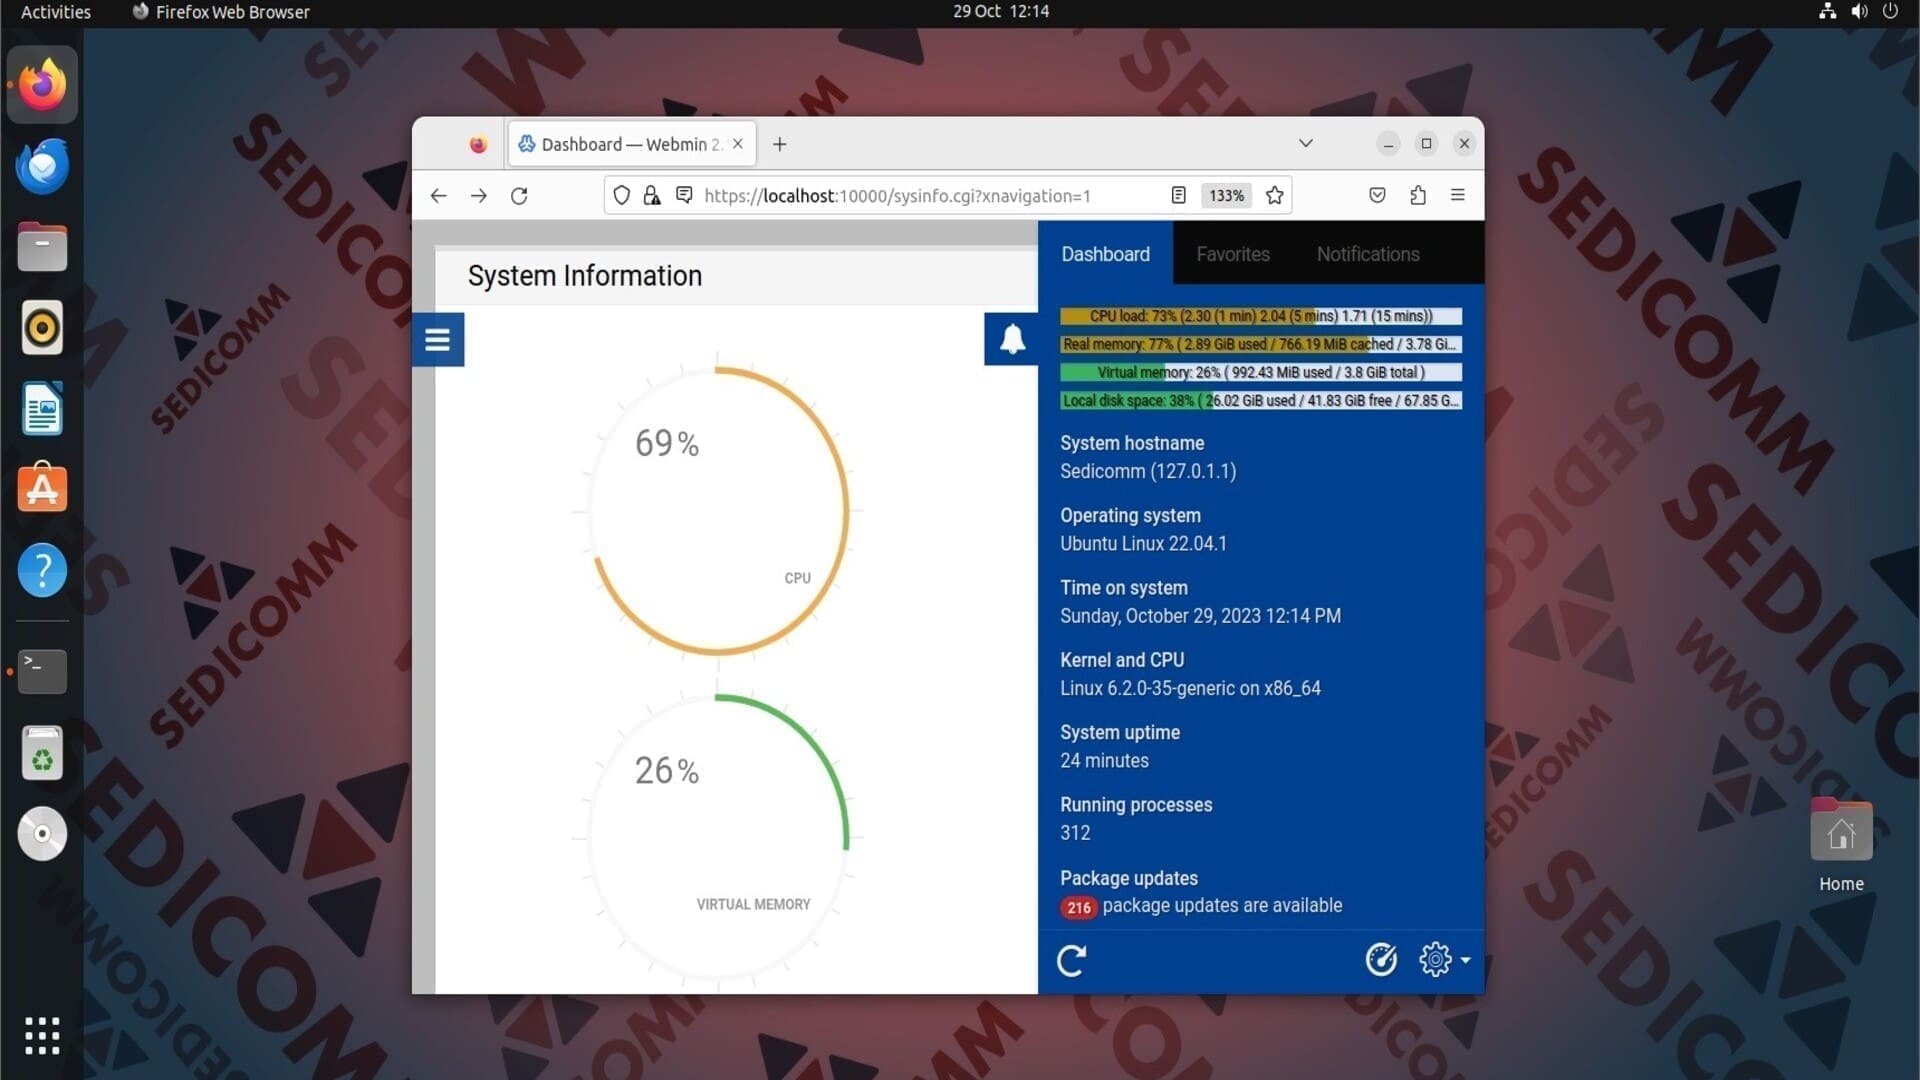Toggle reader view icon
This screenshot has width=1920, height=1080.
pos(1178,196)
